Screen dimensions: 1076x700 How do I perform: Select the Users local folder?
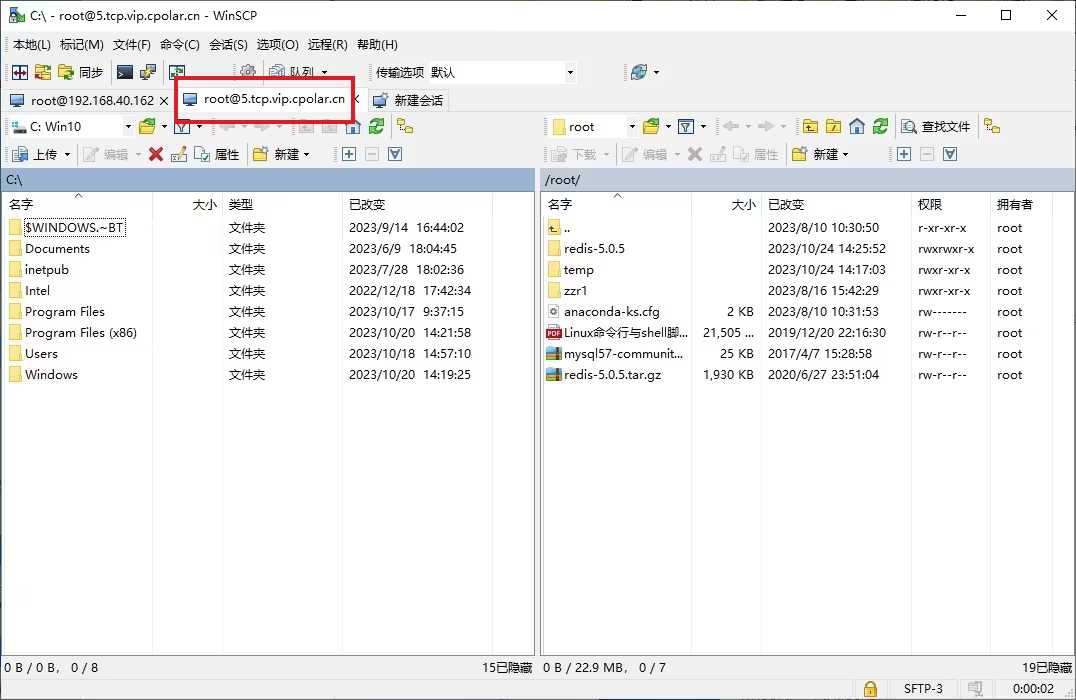click(x=41, y=354)
